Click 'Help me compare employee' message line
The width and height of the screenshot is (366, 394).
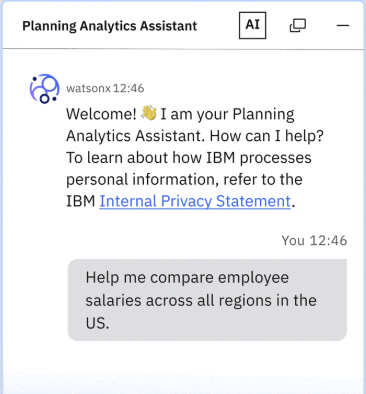[x=187, y=278]
